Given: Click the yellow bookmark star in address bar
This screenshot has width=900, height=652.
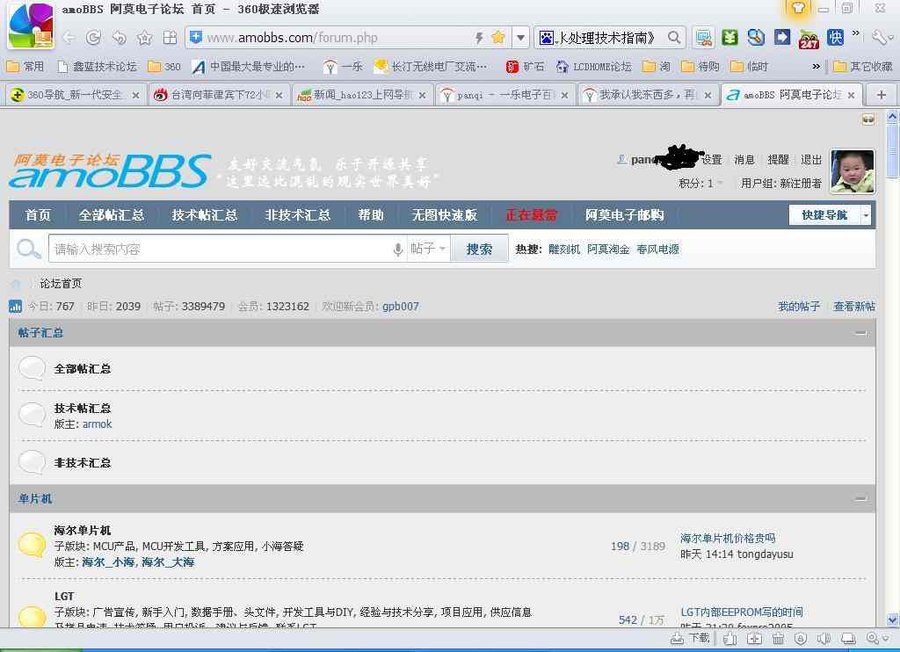Looking at the screenshot, I should pos(498,38).
